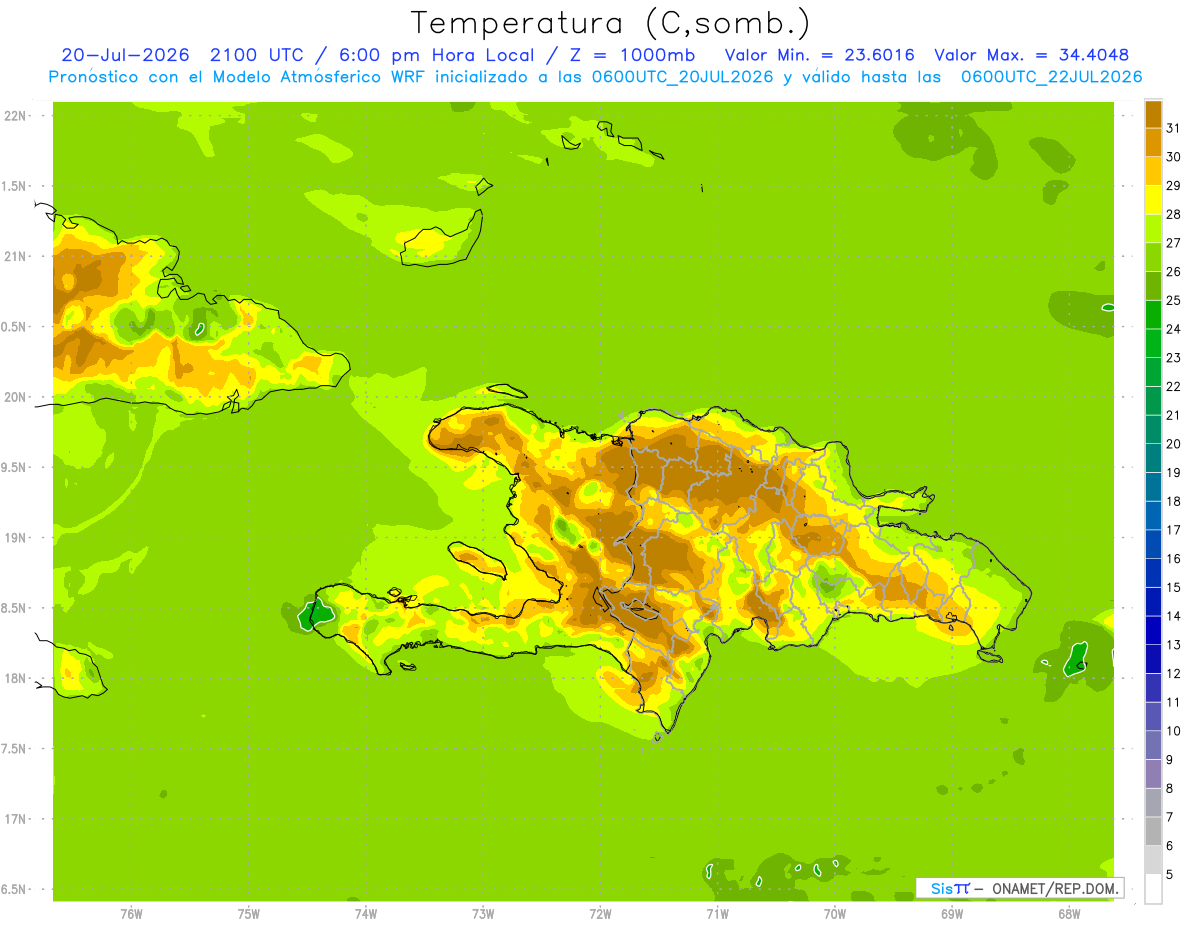The height and width of the screenshot is (927, 1200).
Task: Click the 75W longitude axis label
Action: click(x=249, y=913)
